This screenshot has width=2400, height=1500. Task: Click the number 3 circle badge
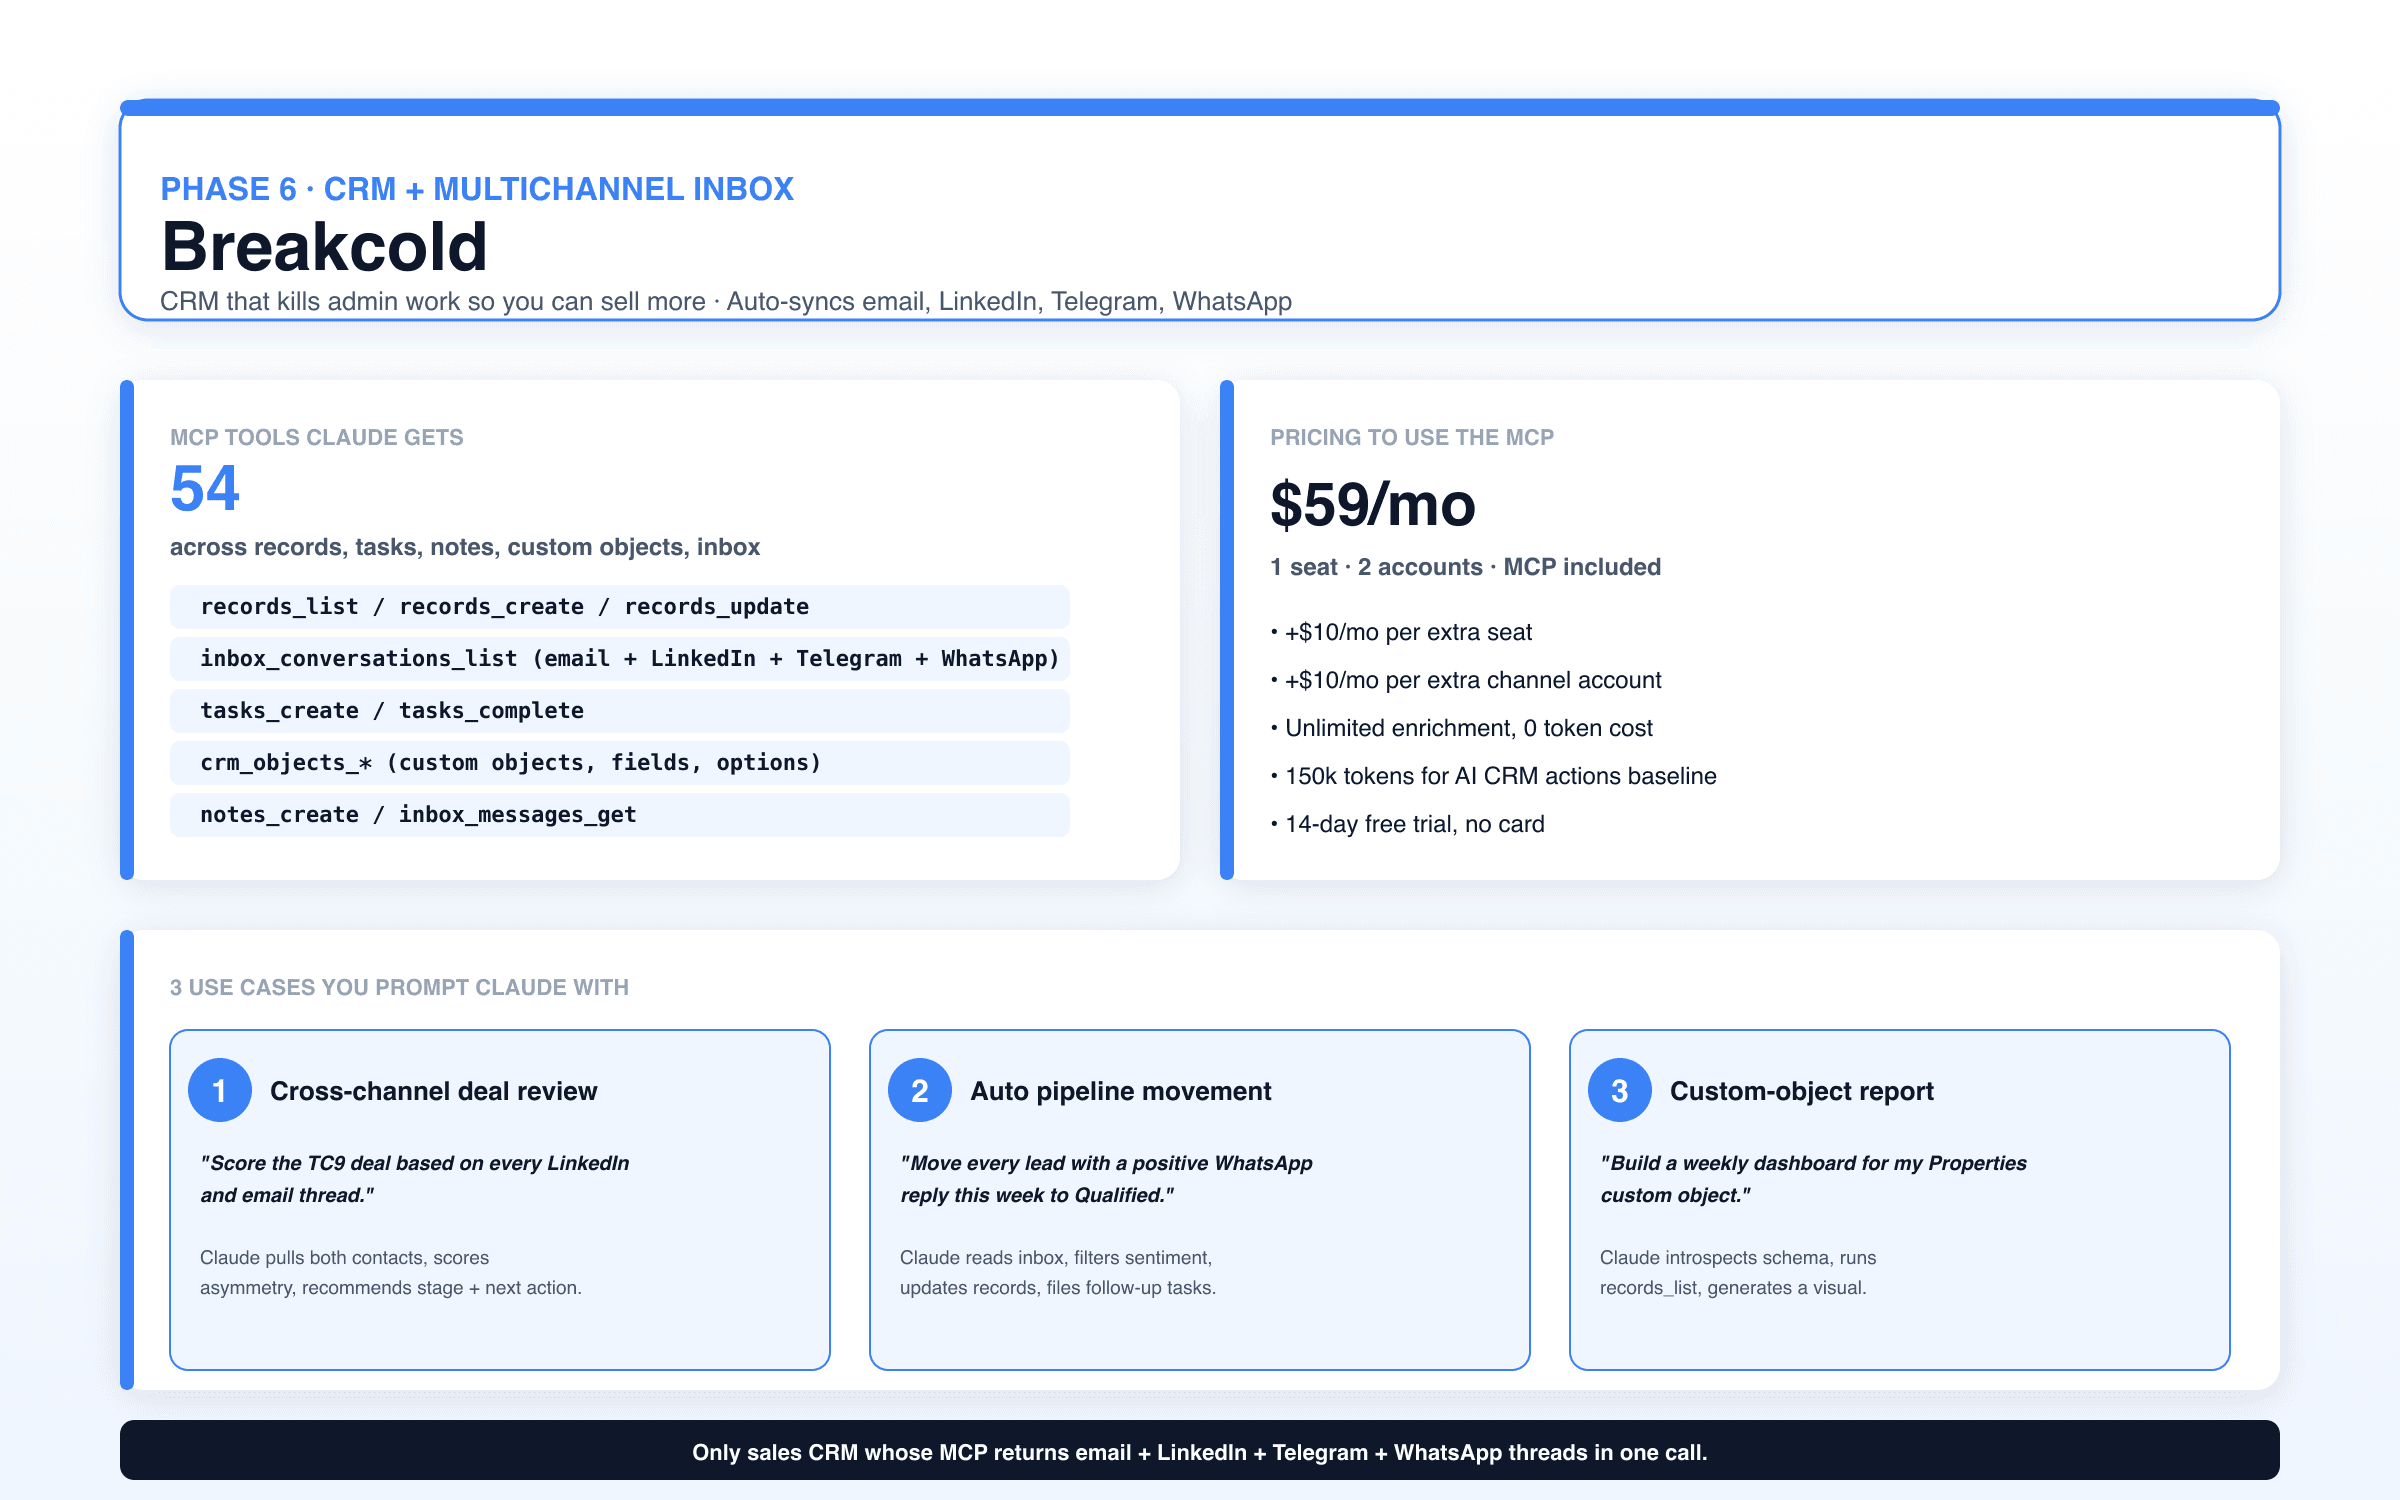[x=1620, y=1090]
